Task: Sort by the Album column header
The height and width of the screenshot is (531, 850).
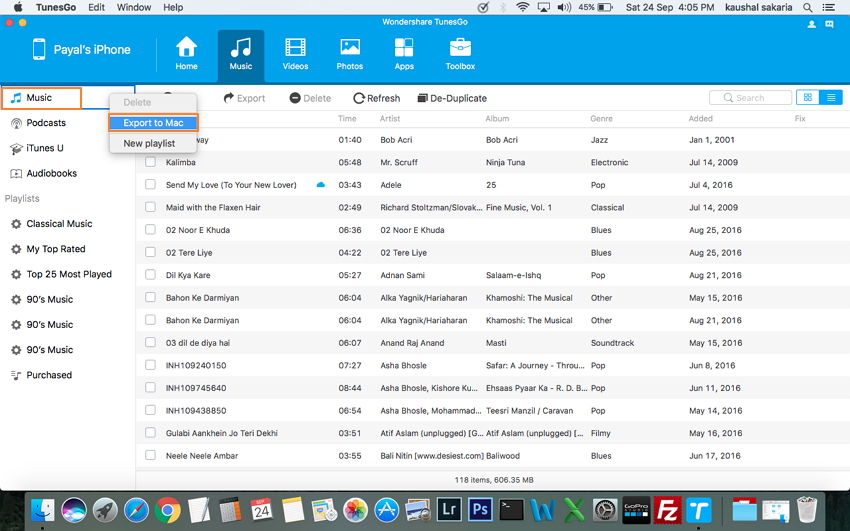Action: pyautogui.click(x=497, y=119)
